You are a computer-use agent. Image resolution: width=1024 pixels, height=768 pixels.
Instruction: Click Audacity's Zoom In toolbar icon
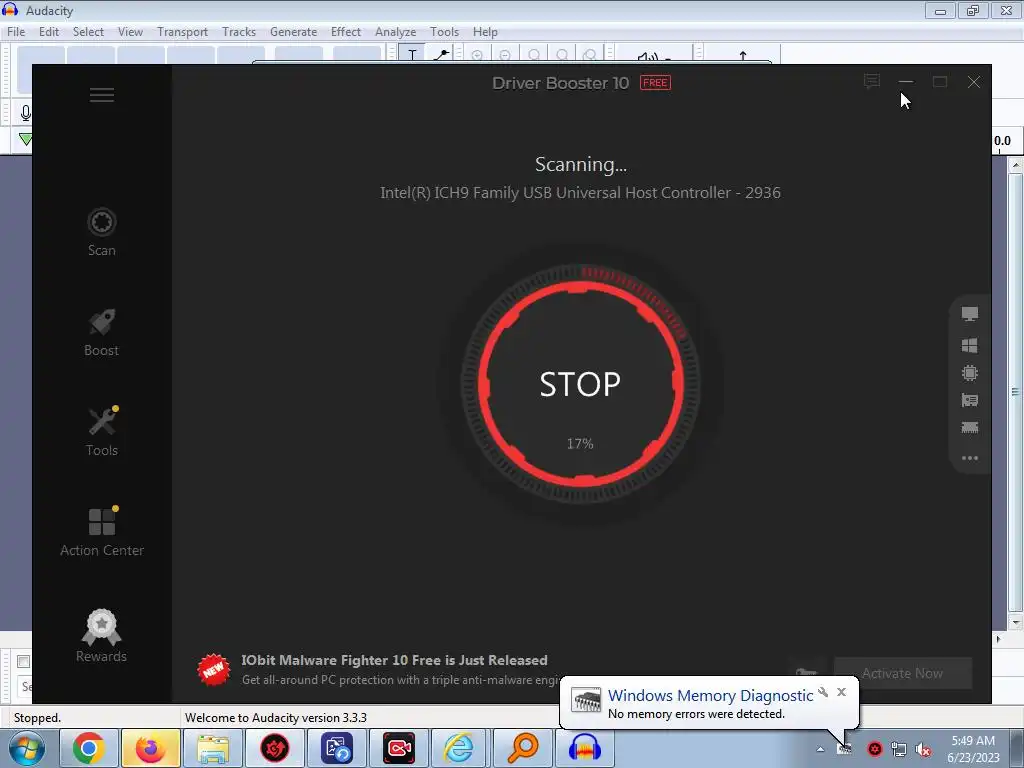coord(477,56)
